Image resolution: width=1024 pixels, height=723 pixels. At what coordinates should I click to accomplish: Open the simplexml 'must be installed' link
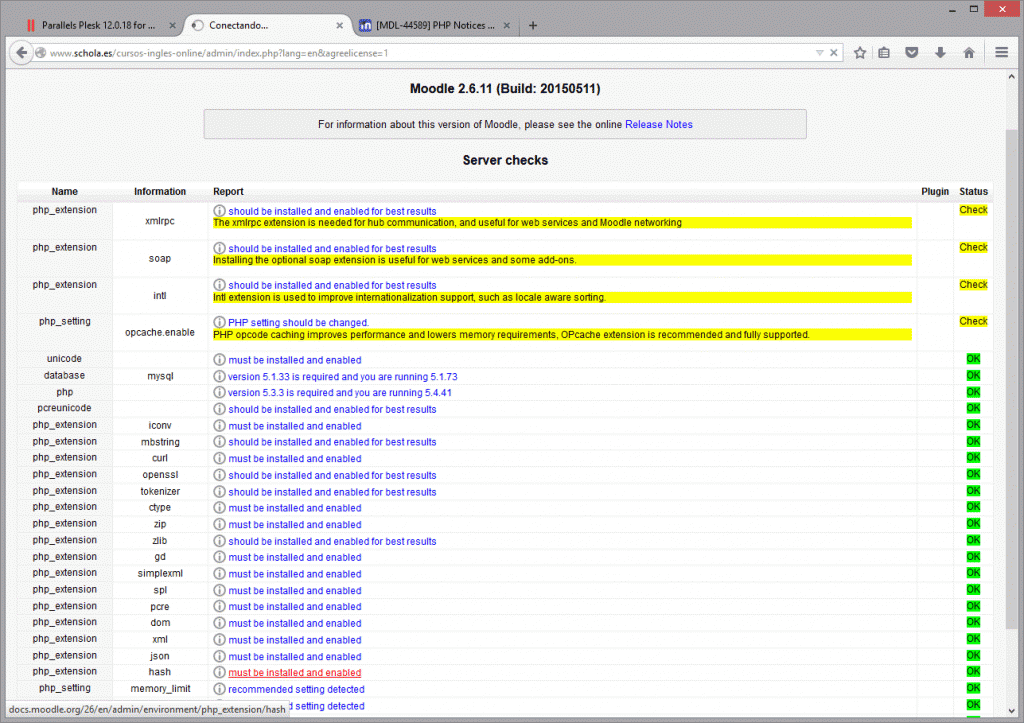[x=295, y=574]
